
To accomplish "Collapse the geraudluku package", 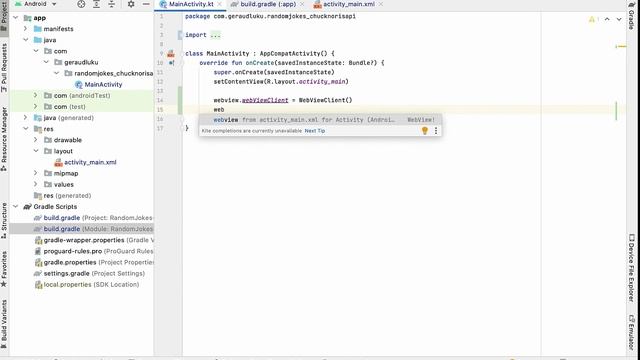I will 46,62.
